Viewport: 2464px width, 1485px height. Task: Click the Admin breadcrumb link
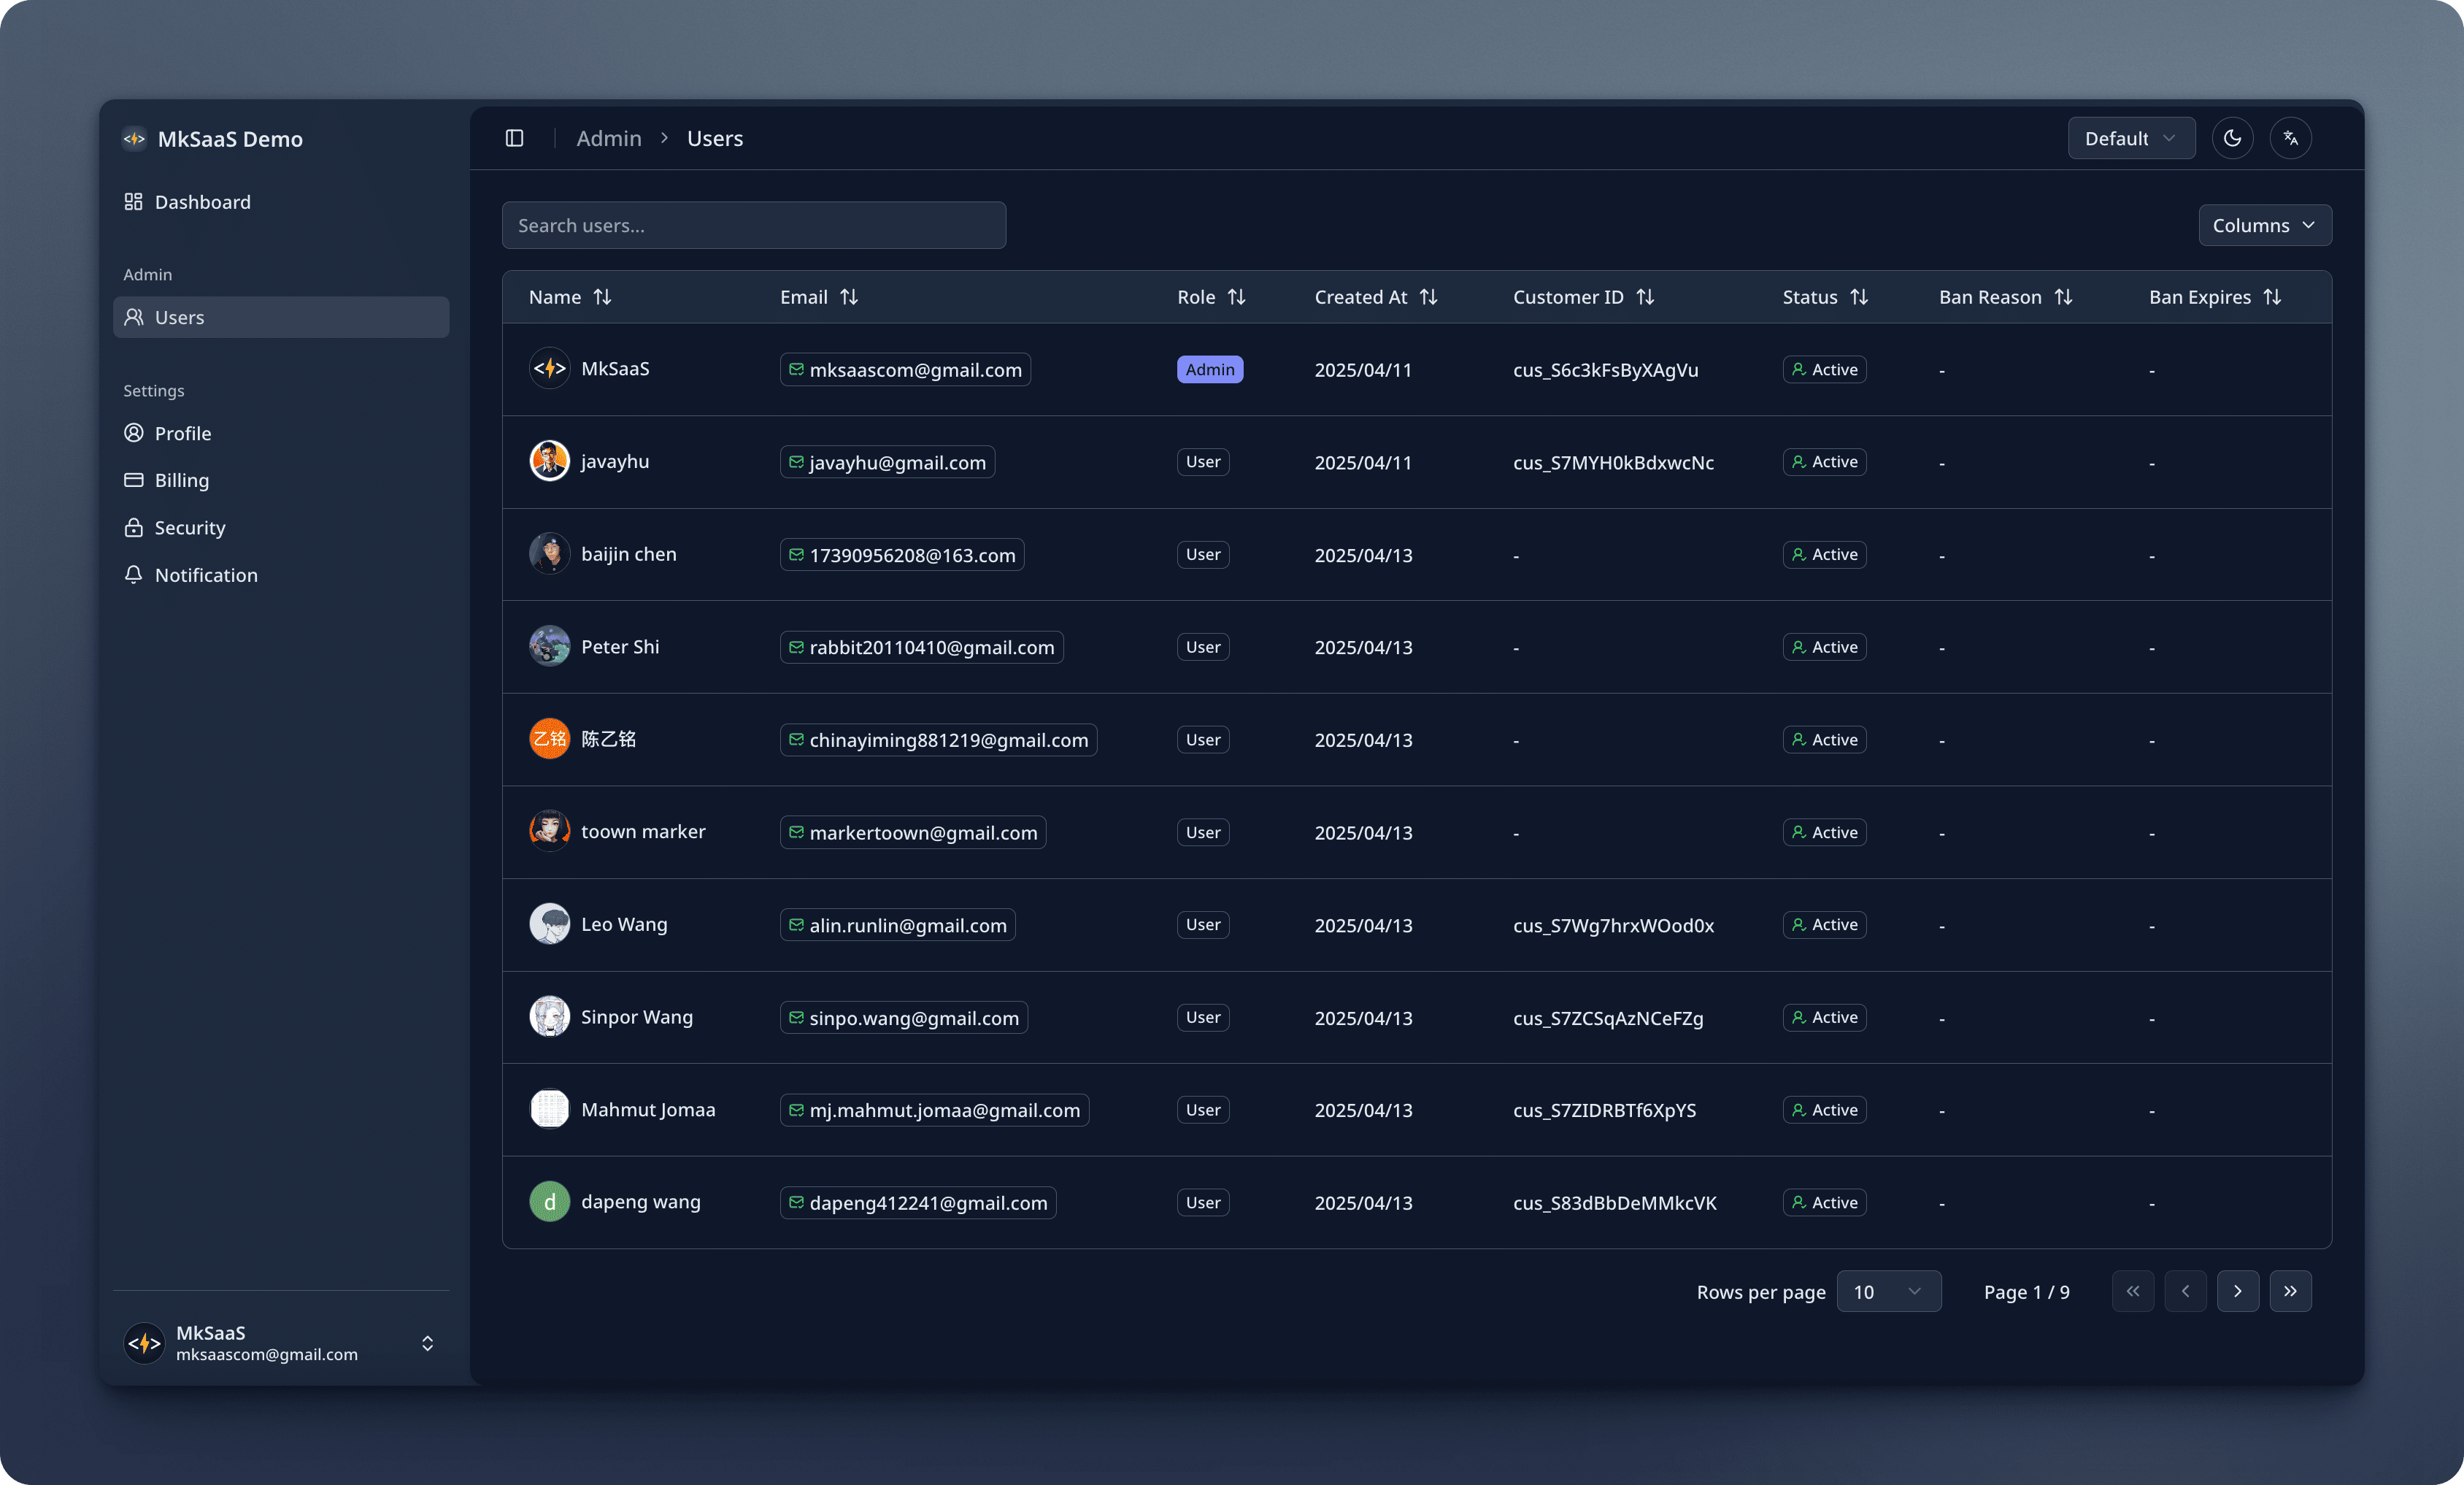pyautogui.click(x=608, y=138)
